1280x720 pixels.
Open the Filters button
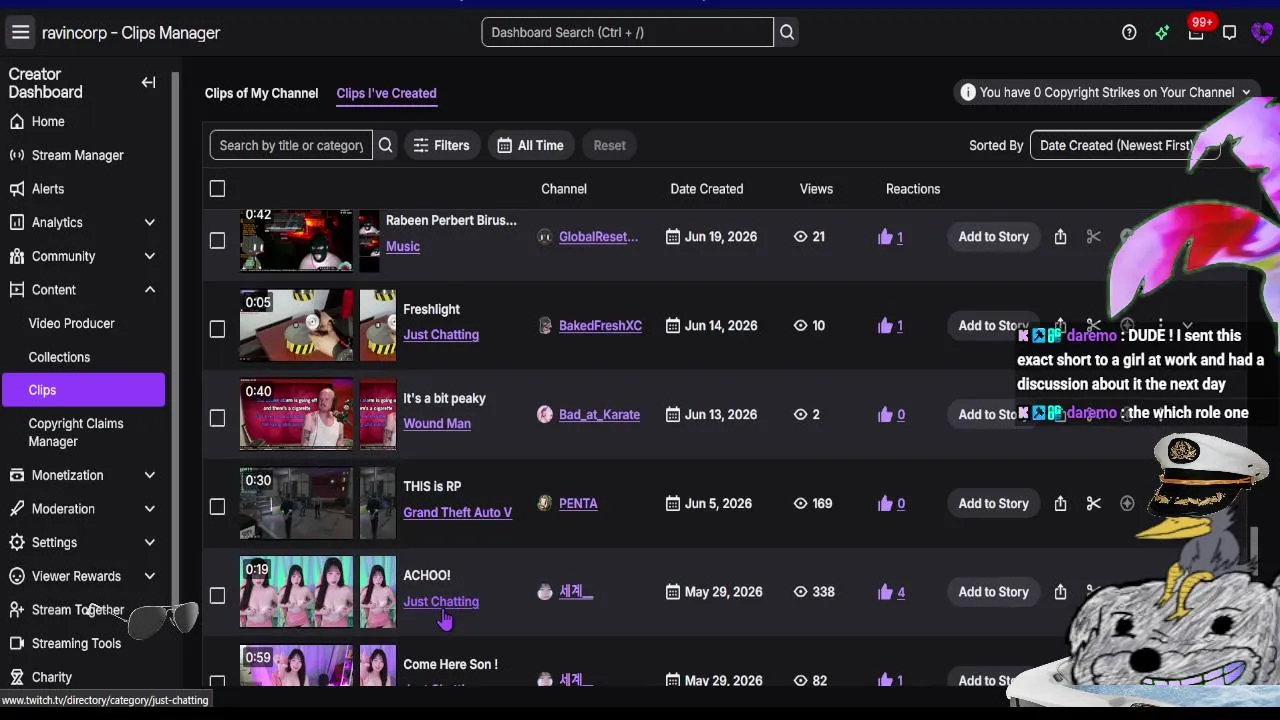tap(442, 146)
